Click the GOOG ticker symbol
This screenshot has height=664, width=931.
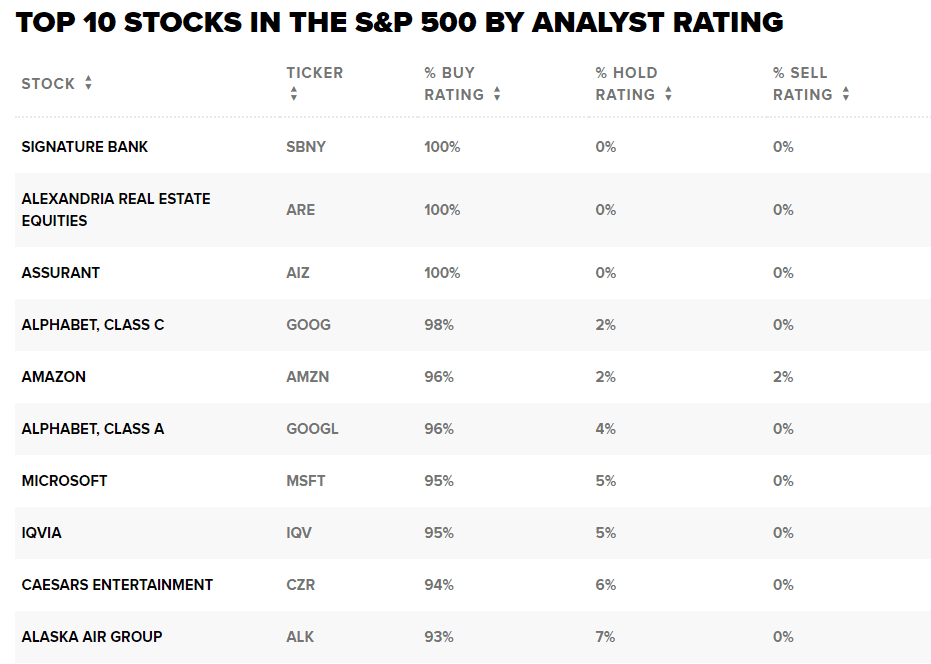[308, 325]
